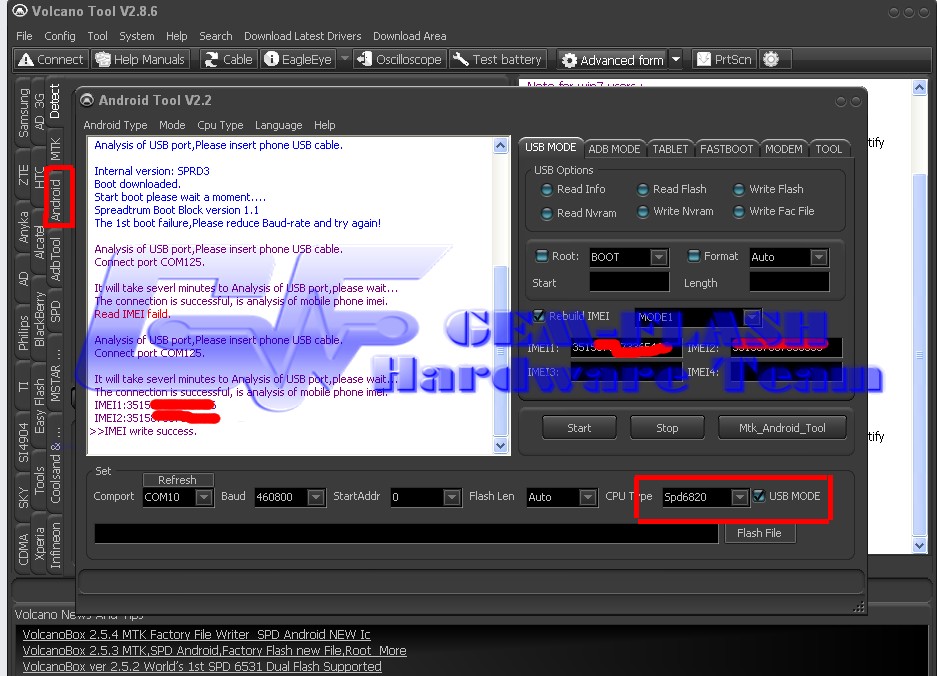Select the MTK side tab
Screen dimensions: 937x676
(55, 149)
